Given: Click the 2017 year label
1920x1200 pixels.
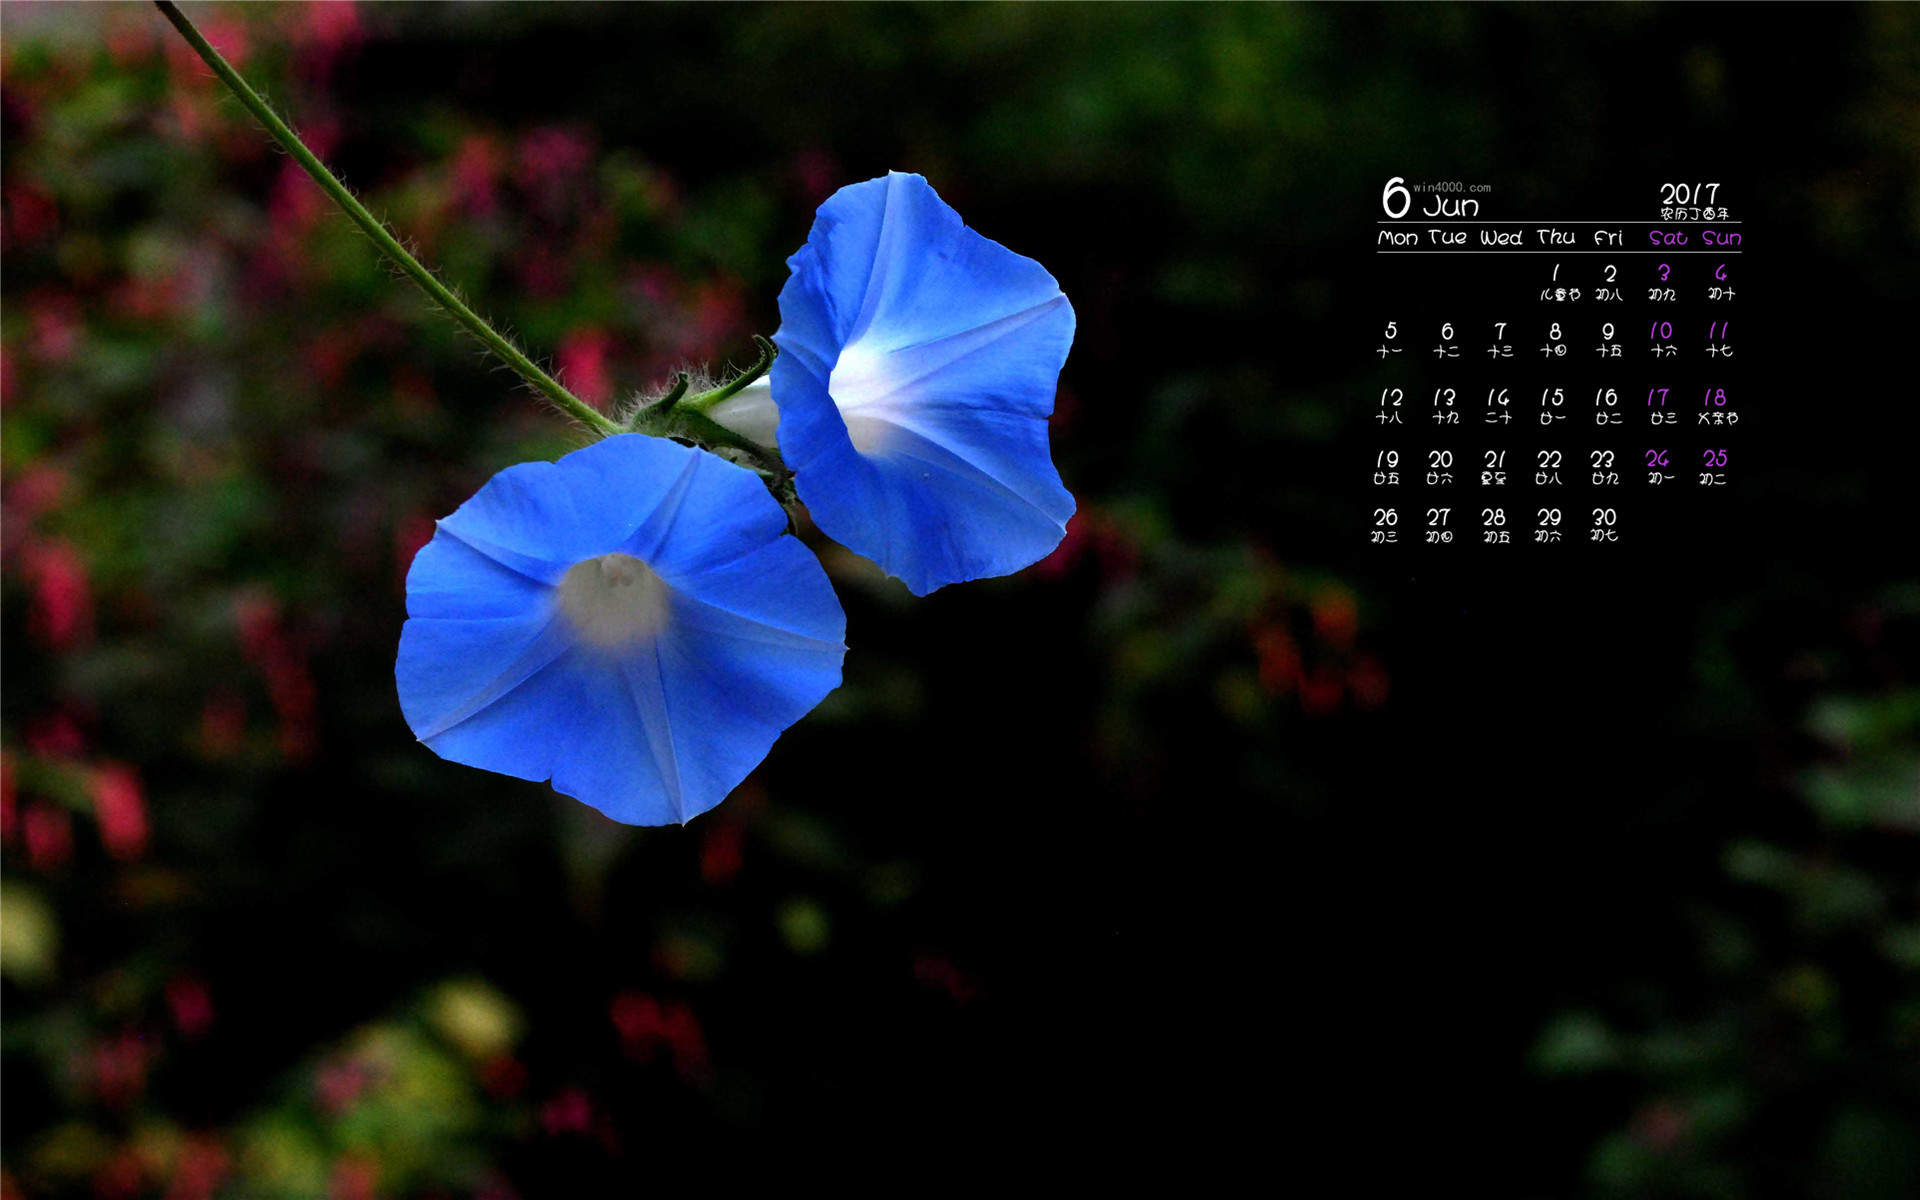Looking at the screenshot, I should click(x=1690, y=193).
